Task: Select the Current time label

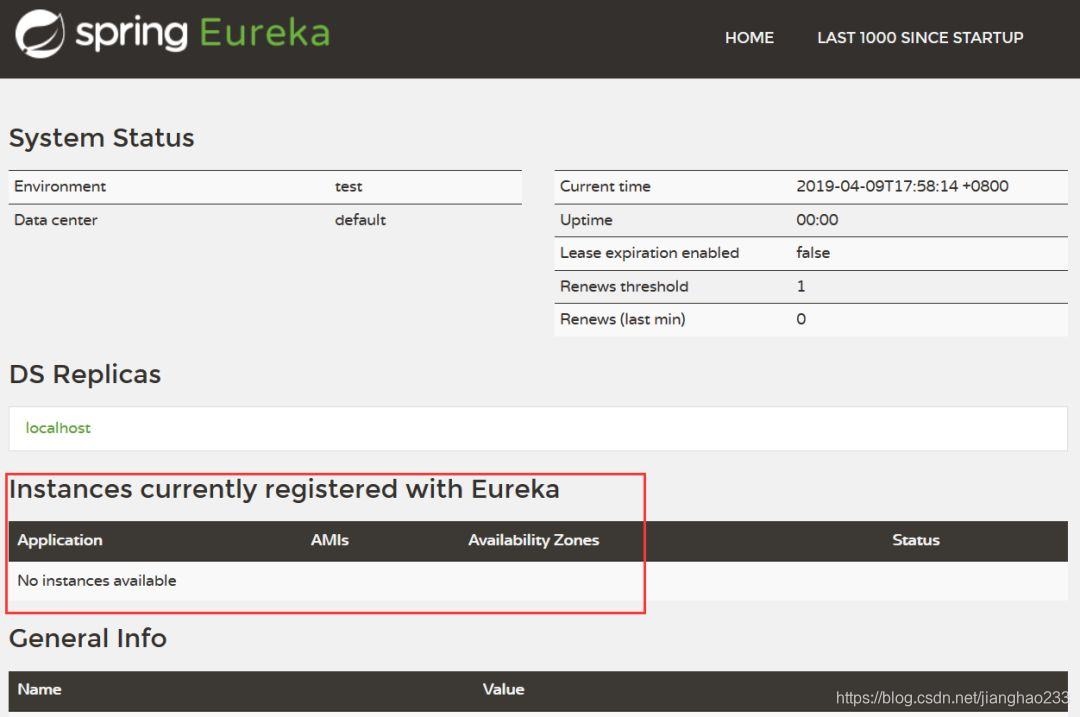Action: (x=605, y=186)
